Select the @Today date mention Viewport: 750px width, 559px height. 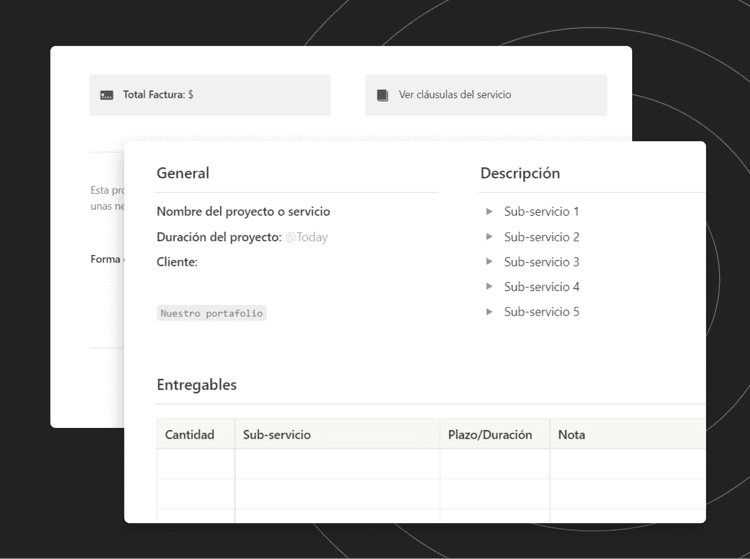coord(306,238)
